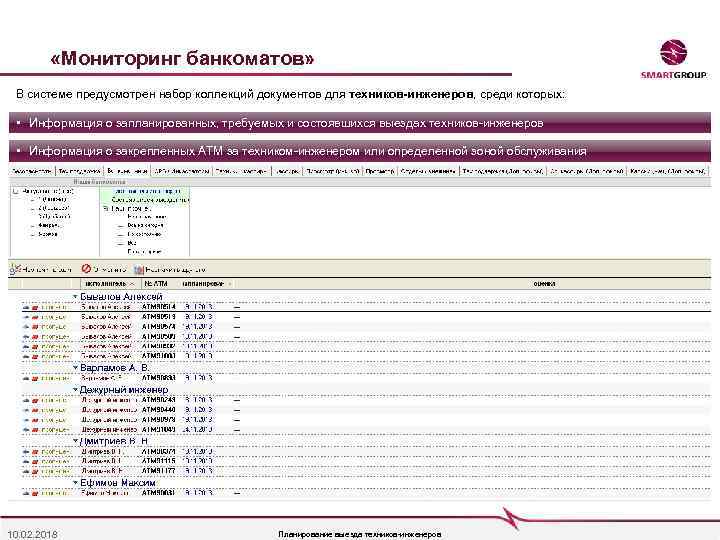
Task: Click the Дежурный инженер group title
Action: pyautogui.click(x=124, y=390)
